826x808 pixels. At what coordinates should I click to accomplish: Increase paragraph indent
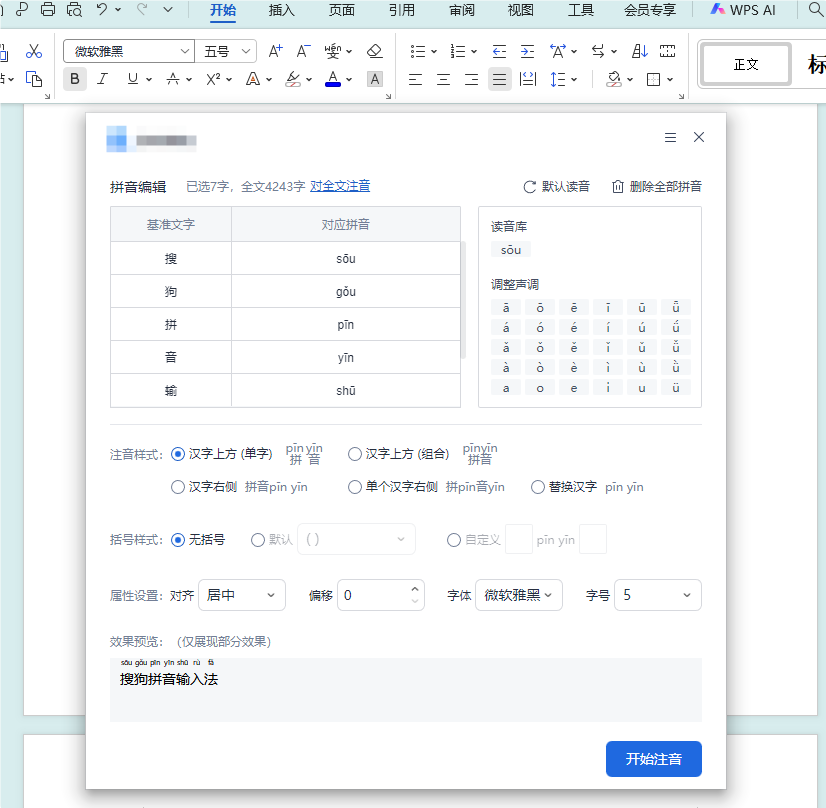(x=527, y=51)
